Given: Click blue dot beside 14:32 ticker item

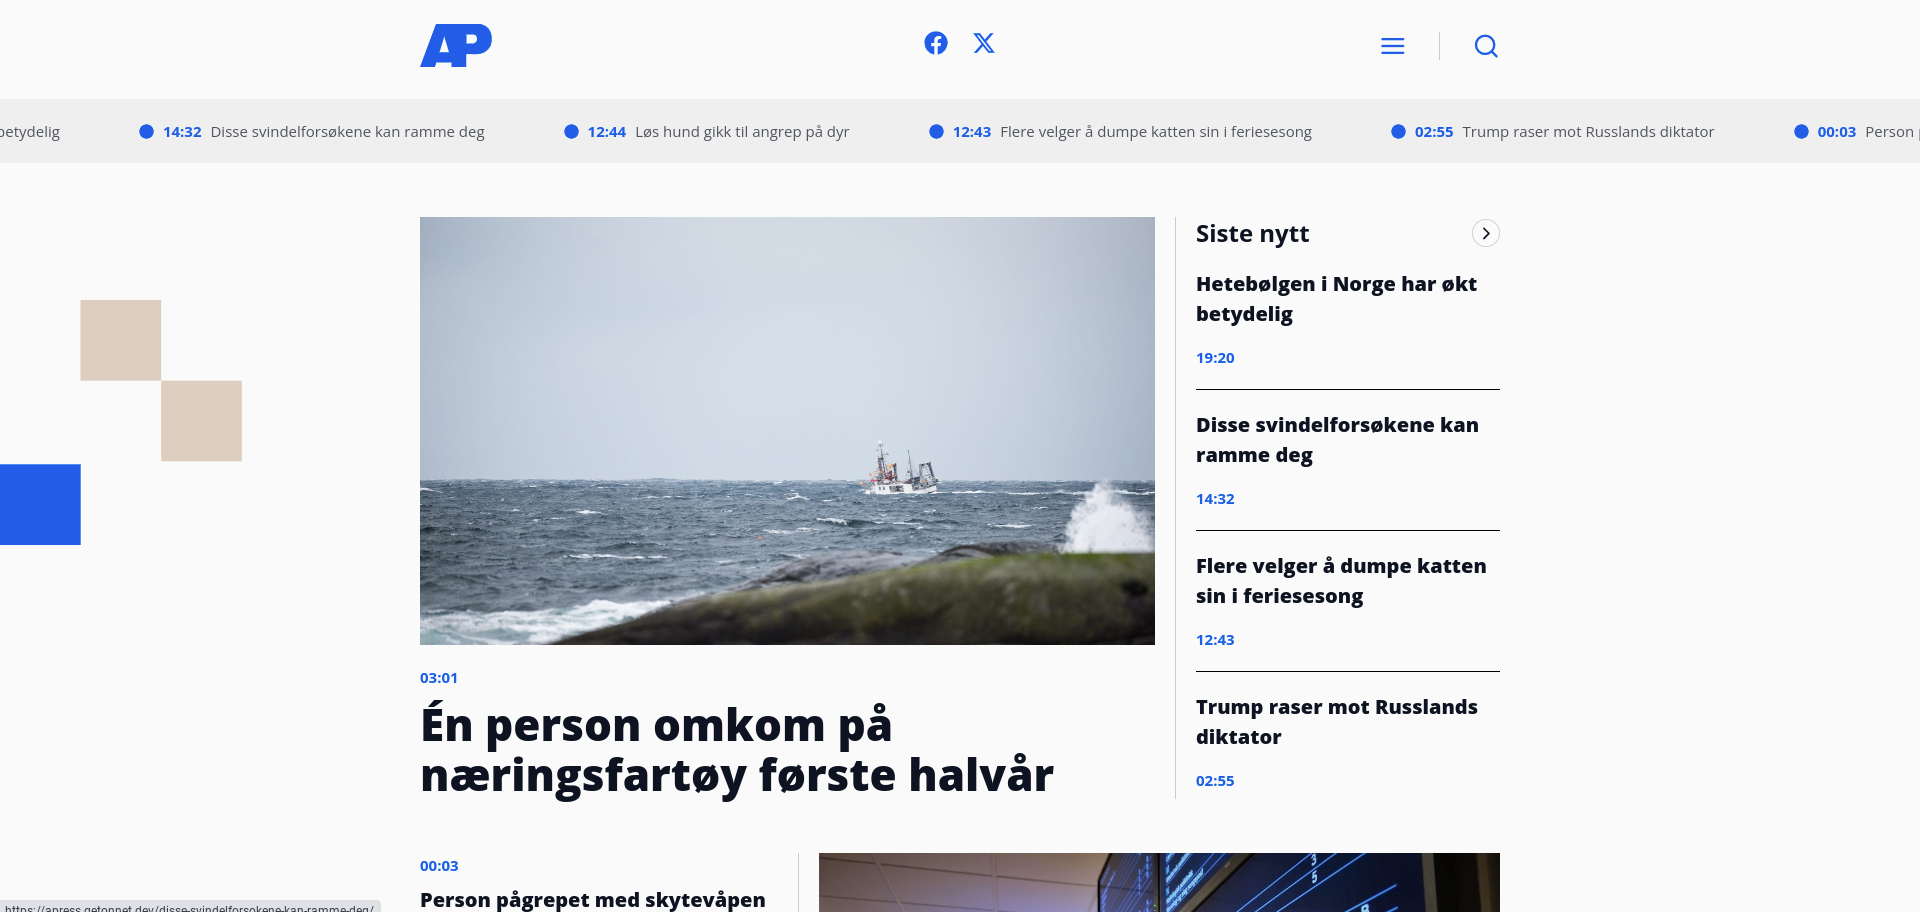Looking at the screenshot, I should point(147,132).
